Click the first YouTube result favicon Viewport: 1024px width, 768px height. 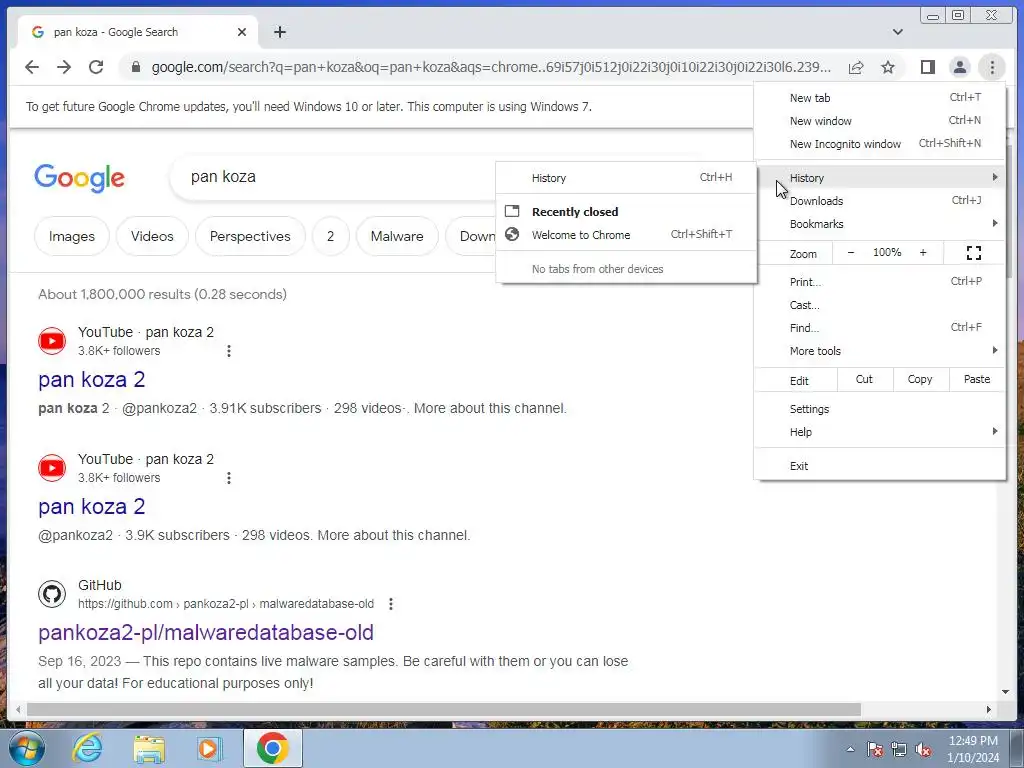coord(52,341)
